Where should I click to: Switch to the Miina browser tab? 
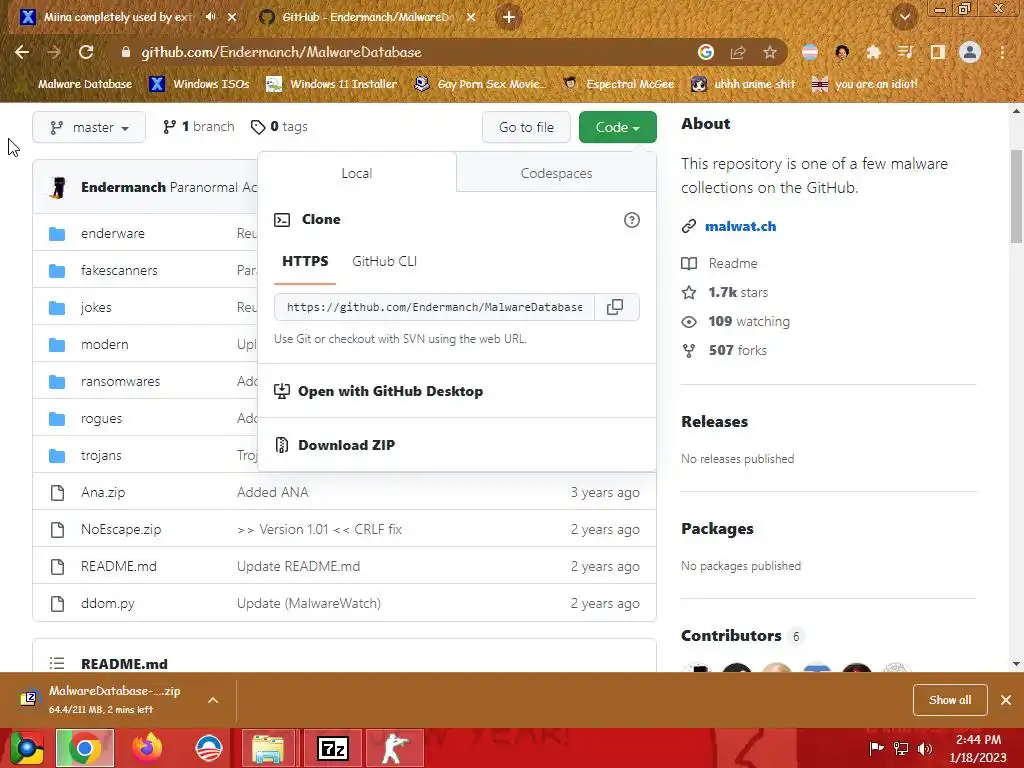[118, 17]
